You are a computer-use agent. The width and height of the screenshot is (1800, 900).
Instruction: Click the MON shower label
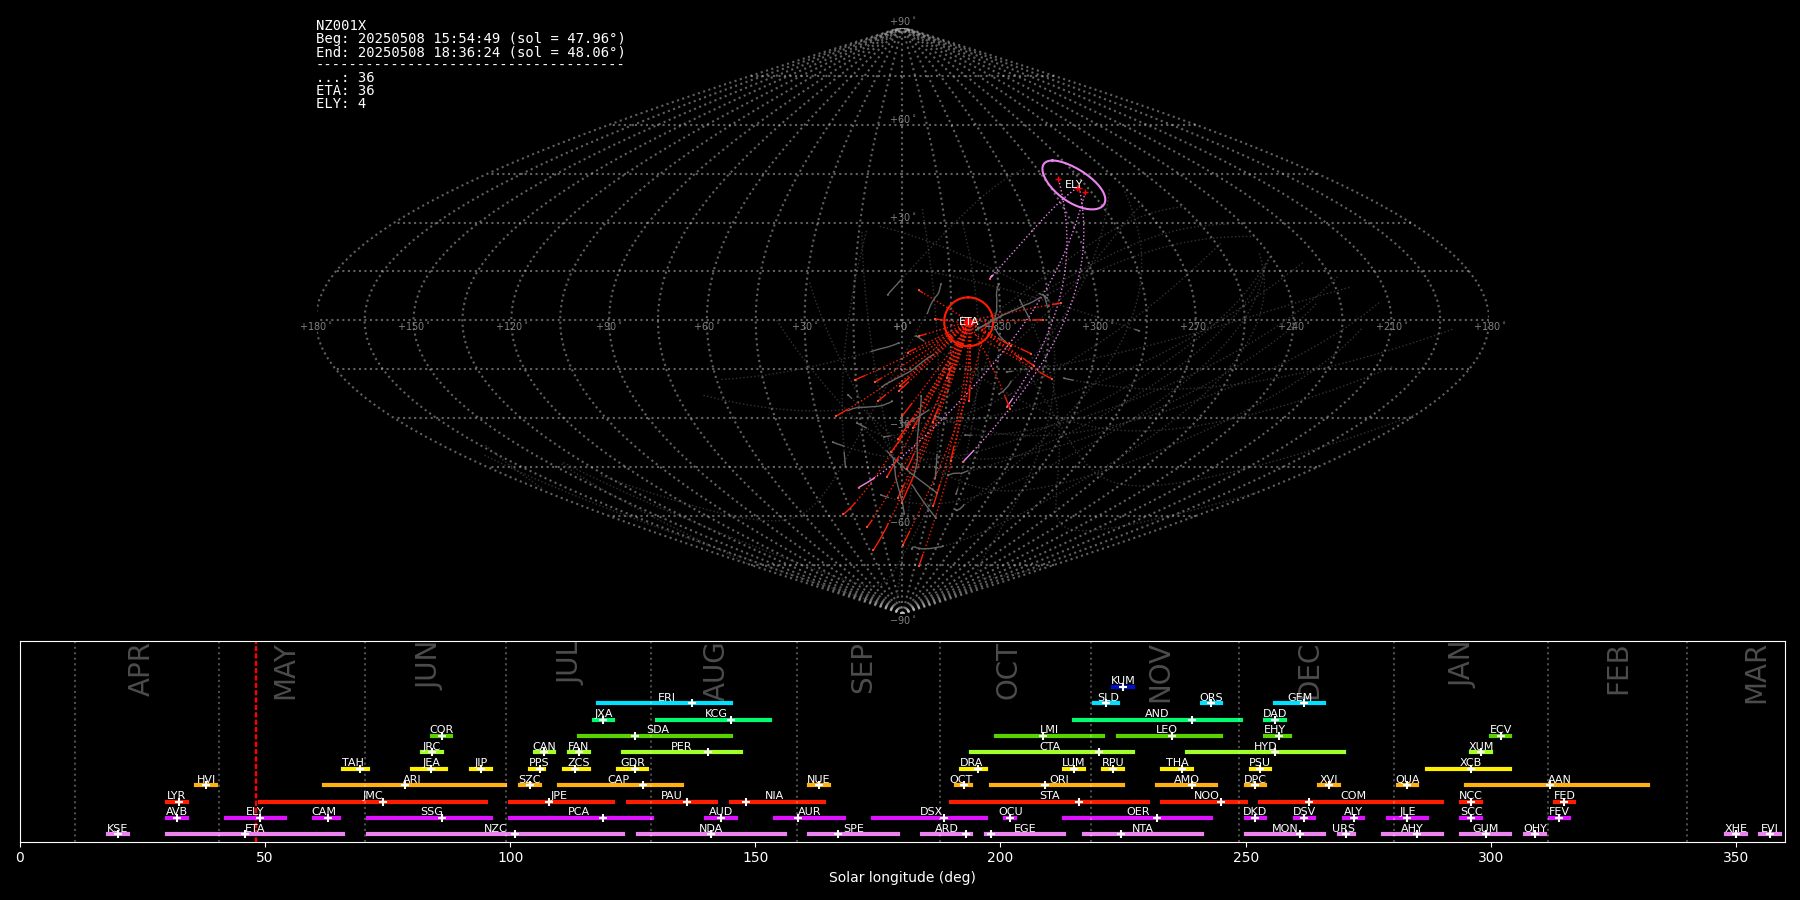1285,829
